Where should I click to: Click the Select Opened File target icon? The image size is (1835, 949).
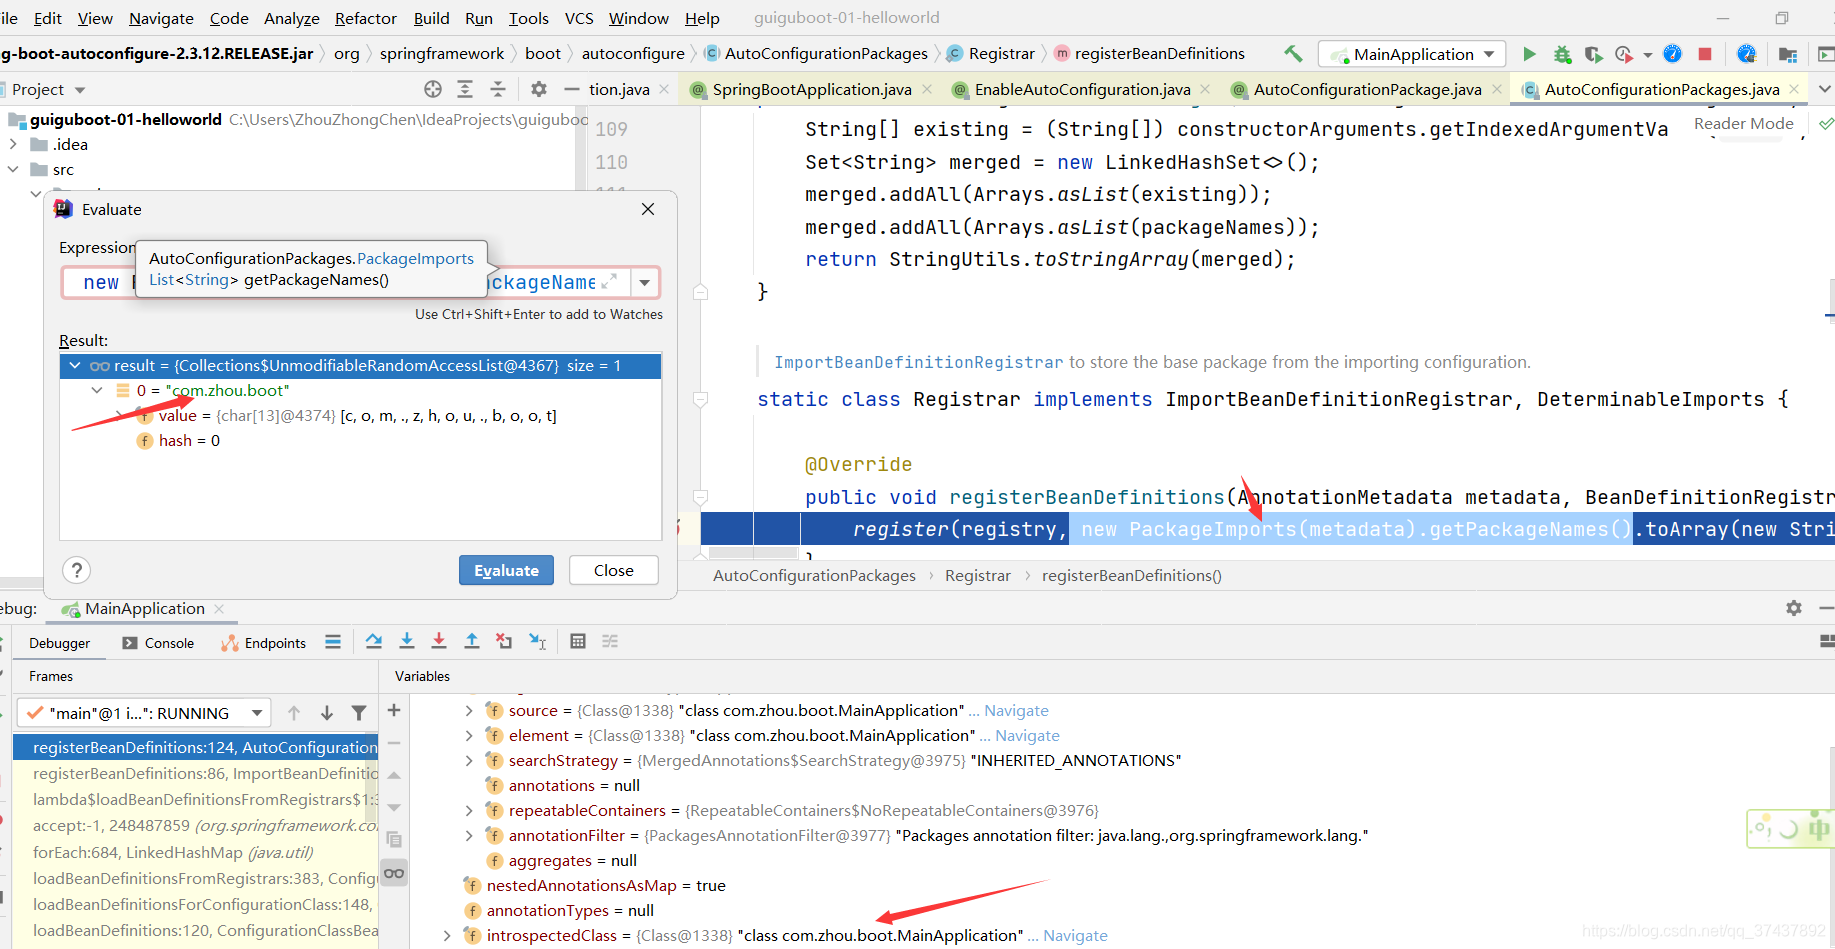coord(433,89)
